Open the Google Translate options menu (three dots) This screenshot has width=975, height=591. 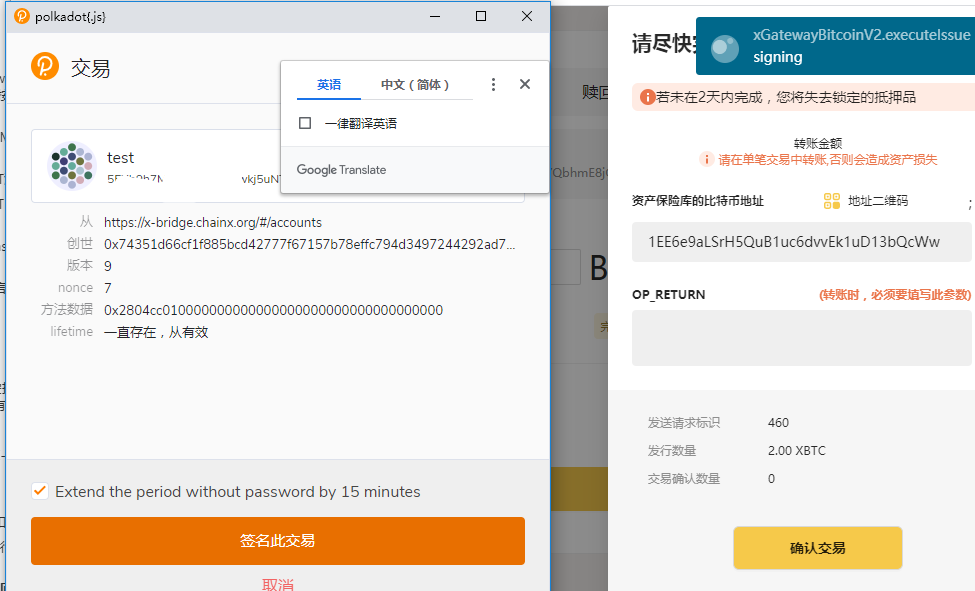click(493, 85)
